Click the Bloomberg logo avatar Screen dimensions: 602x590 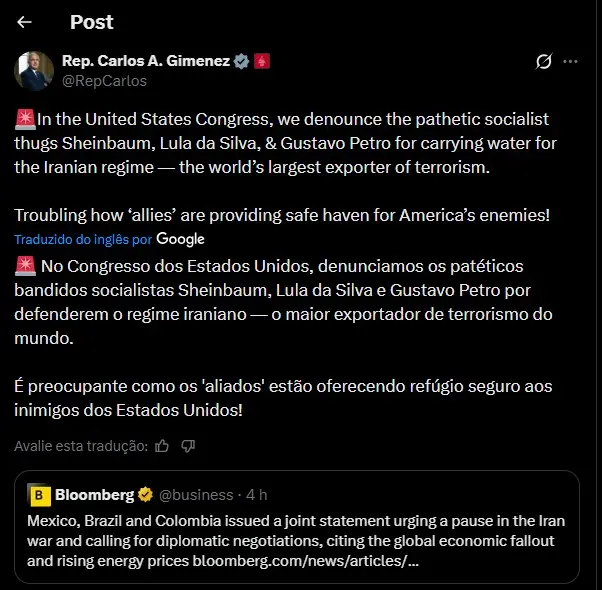click(x=40, y=495)
